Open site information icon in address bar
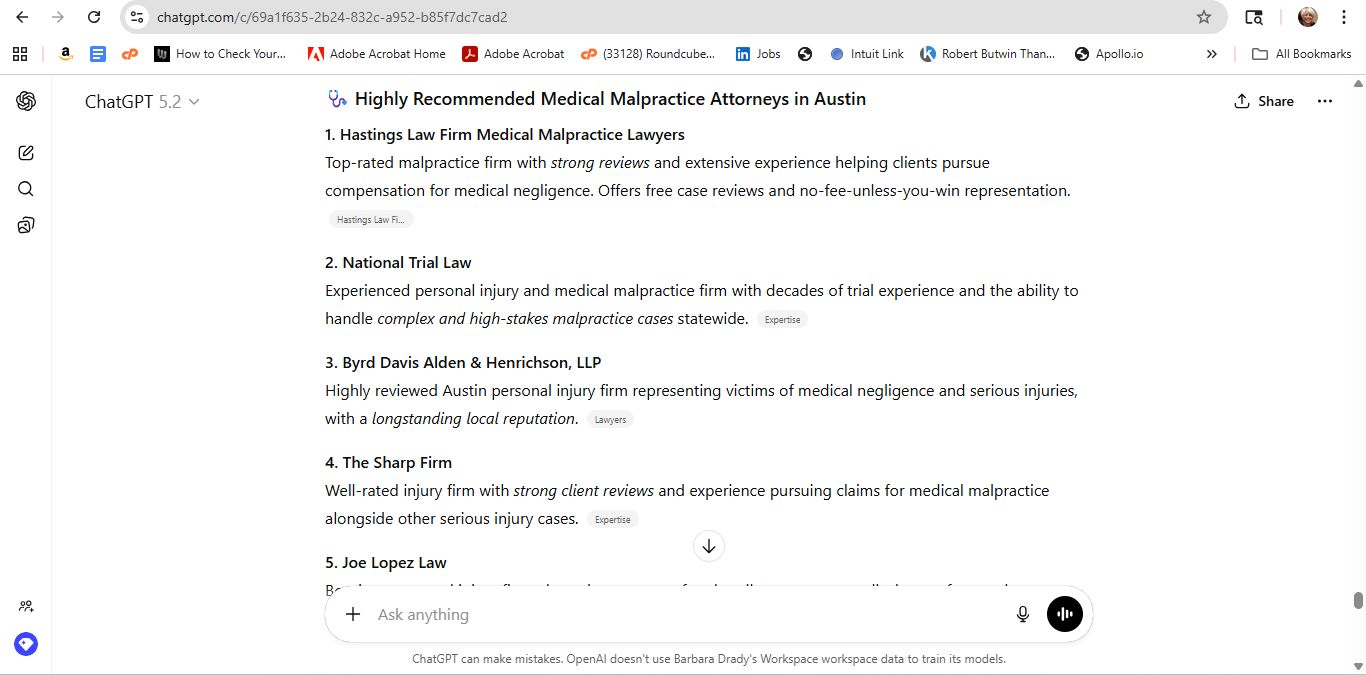 [138, 17]
